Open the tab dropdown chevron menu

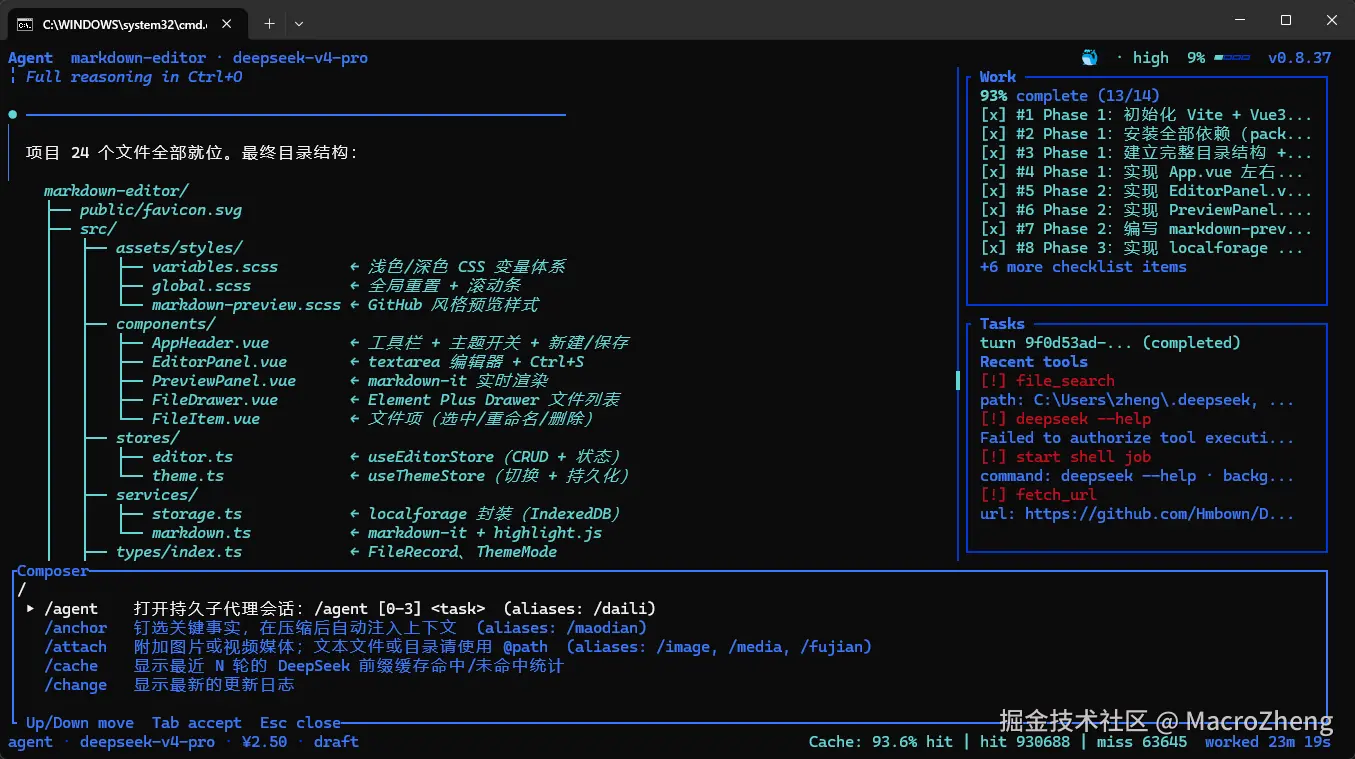299,23
